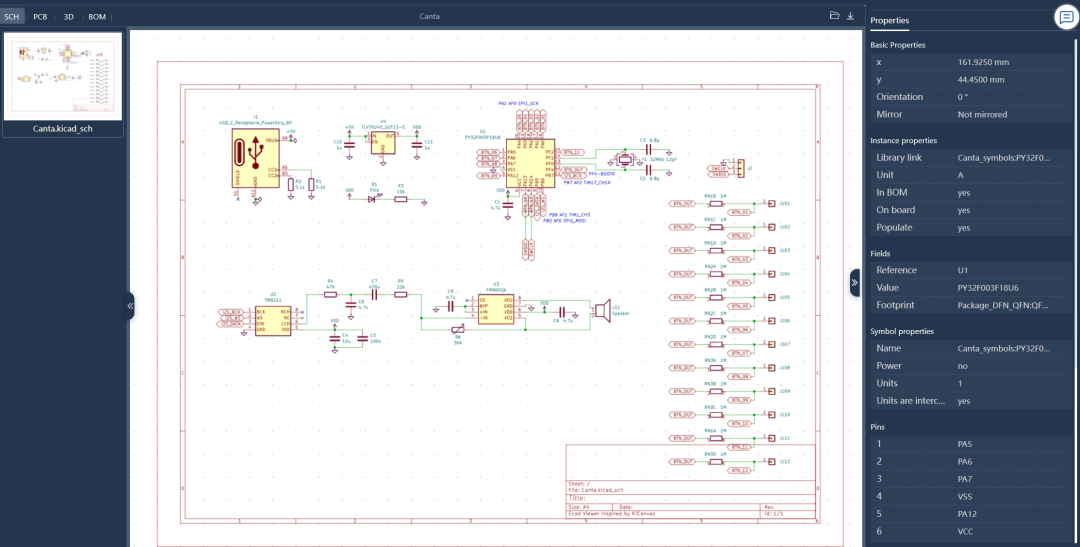Image resolution: width=1080 pixels, height=547 pixels.
Task: Select the speaker LS1 symbol
Action: pyautogui.click(x=603, y=310)
